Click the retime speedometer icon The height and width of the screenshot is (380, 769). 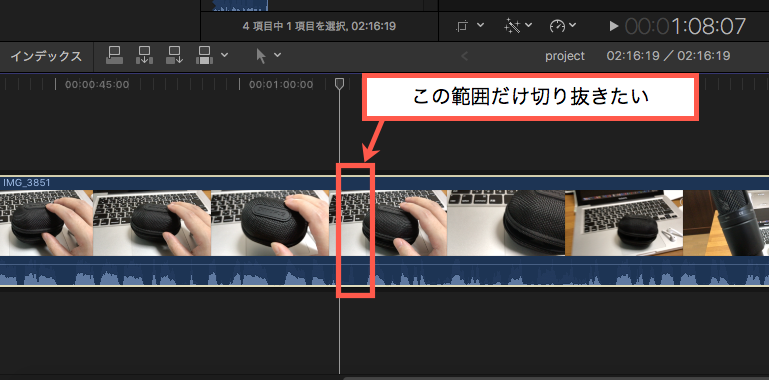tap(558, 26)
